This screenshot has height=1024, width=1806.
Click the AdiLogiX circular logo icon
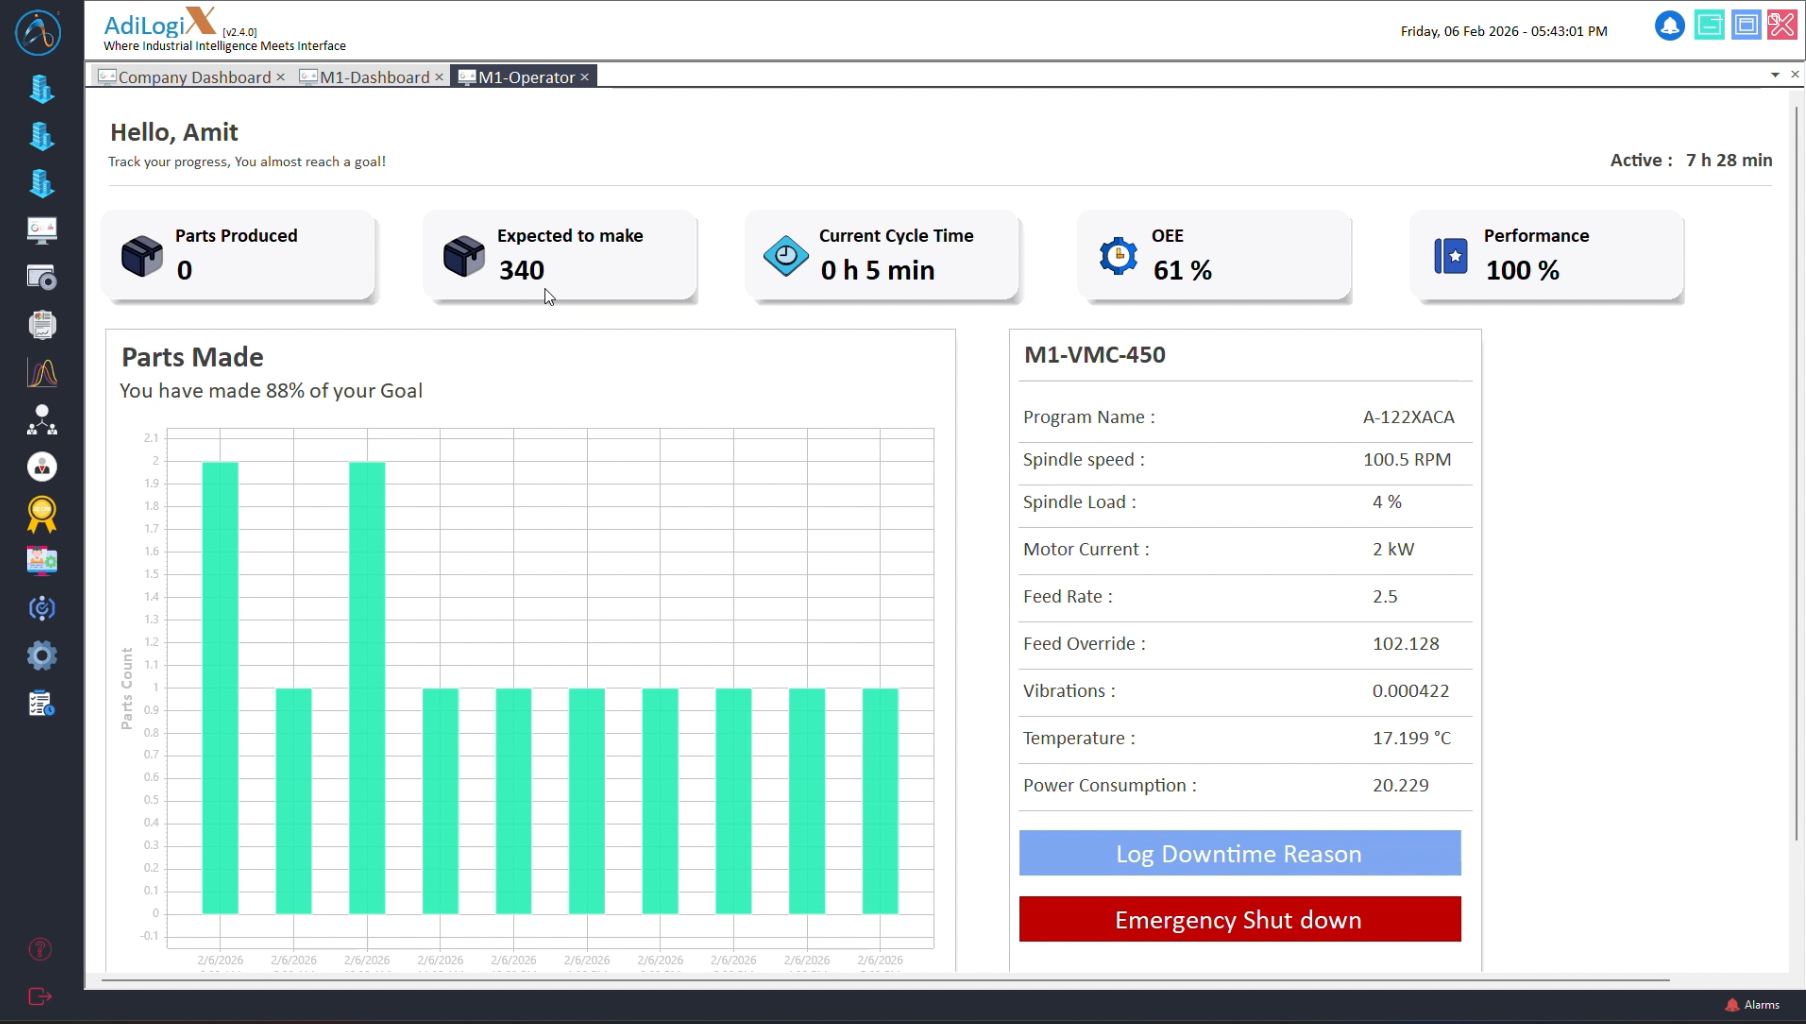click(x=38, y=32)
